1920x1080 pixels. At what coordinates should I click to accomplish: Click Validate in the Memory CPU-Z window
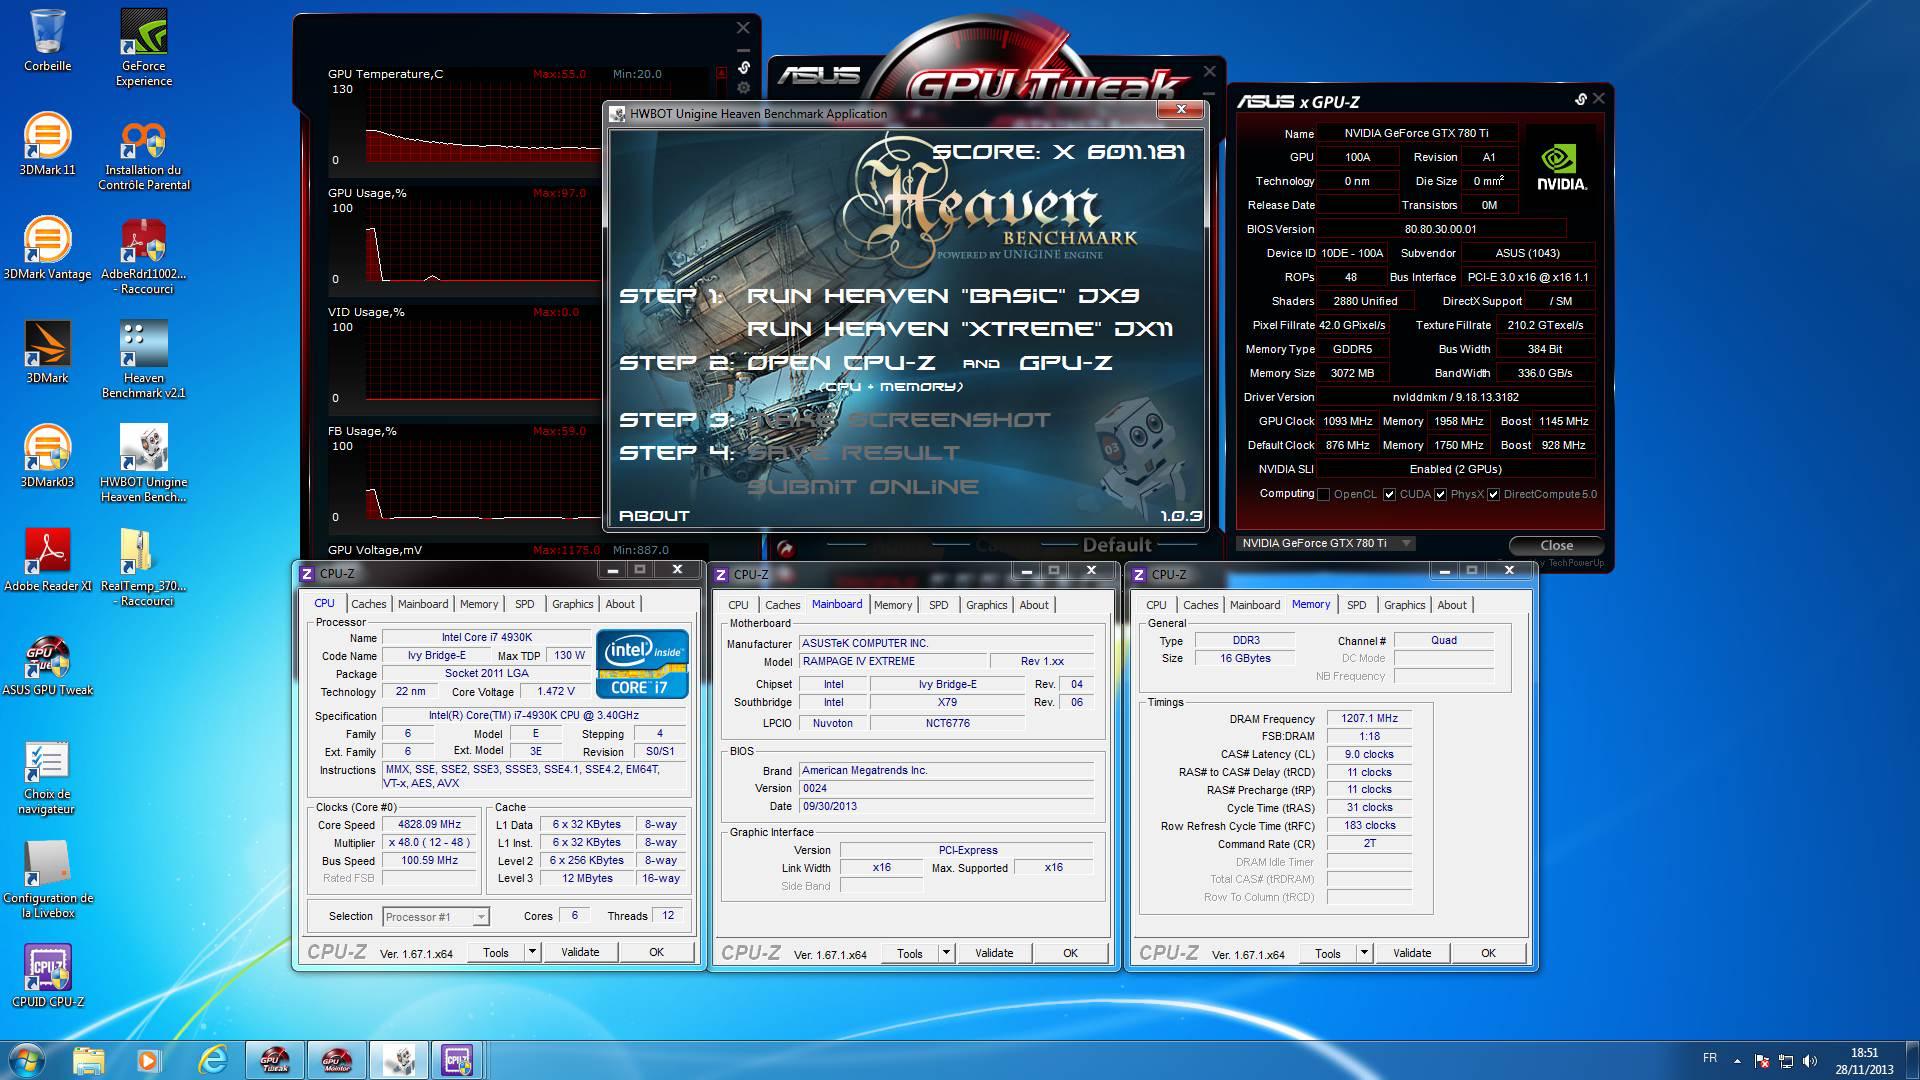click(1412, 953)
